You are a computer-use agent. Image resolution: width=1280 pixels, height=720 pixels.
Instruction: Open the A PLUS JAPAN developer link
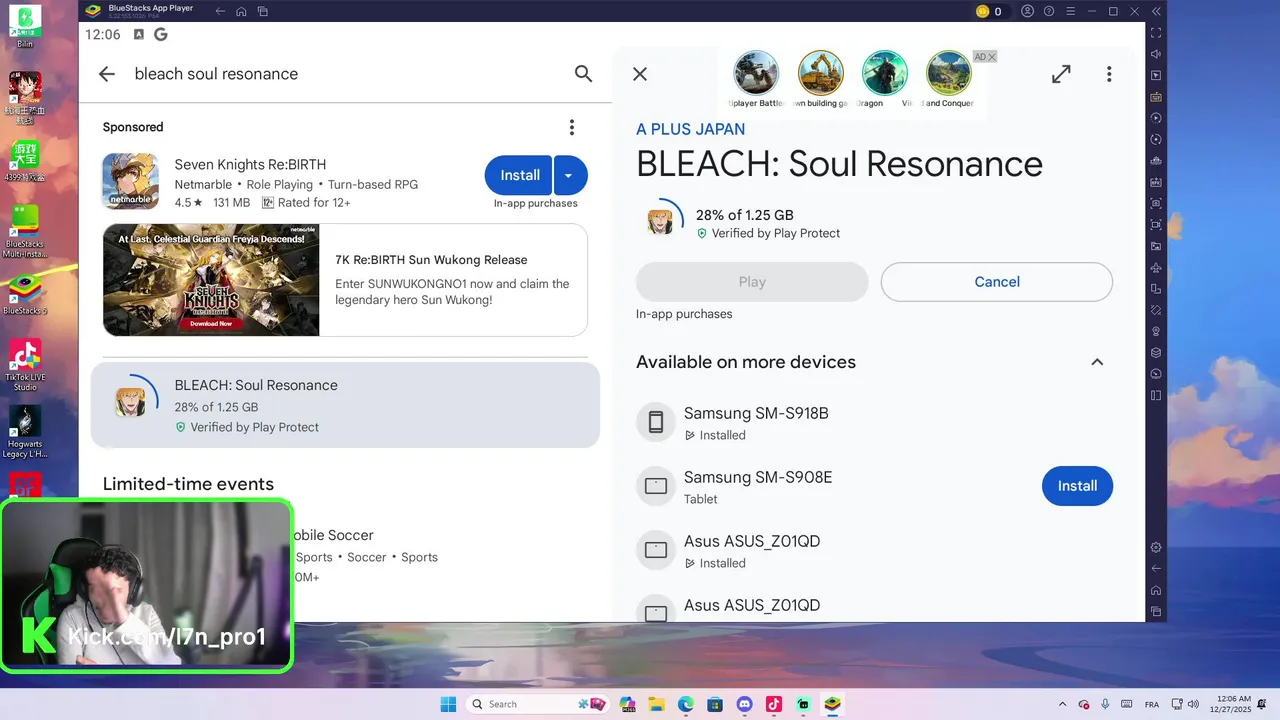coord(690,129)
